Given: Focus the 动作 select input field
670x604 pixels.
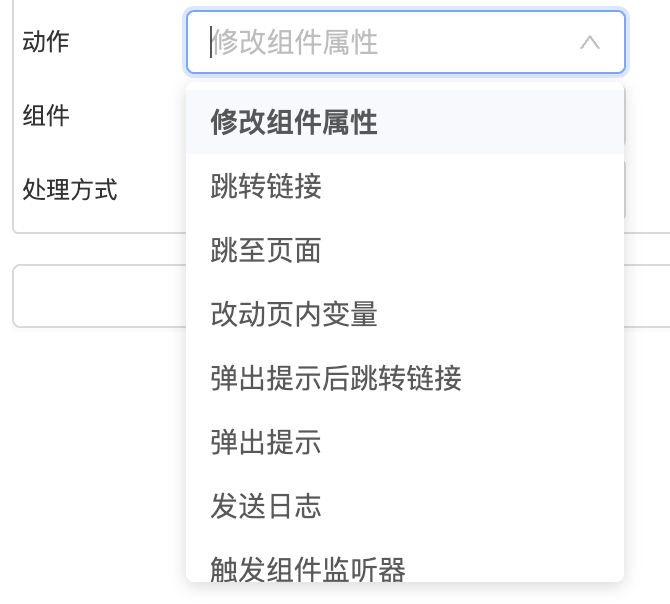Looking at the screenshot, I should pyautogui.click(x=390, y=43).
